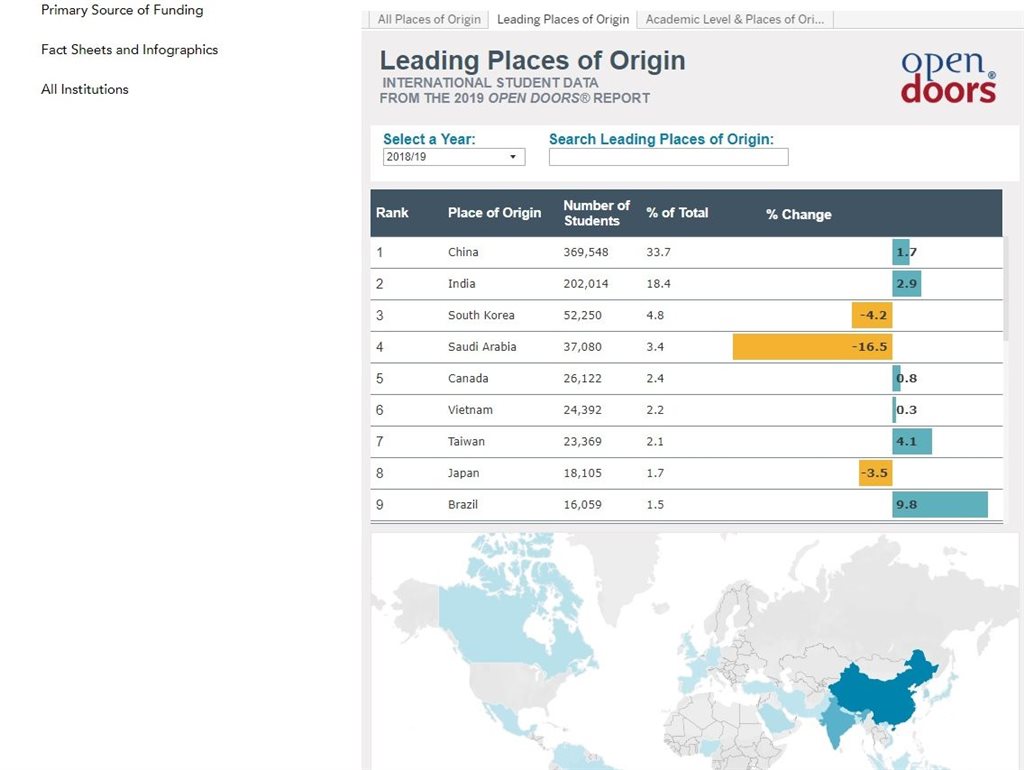
Task: Click the Open Doors logo
Action: (x=948, y=78)
